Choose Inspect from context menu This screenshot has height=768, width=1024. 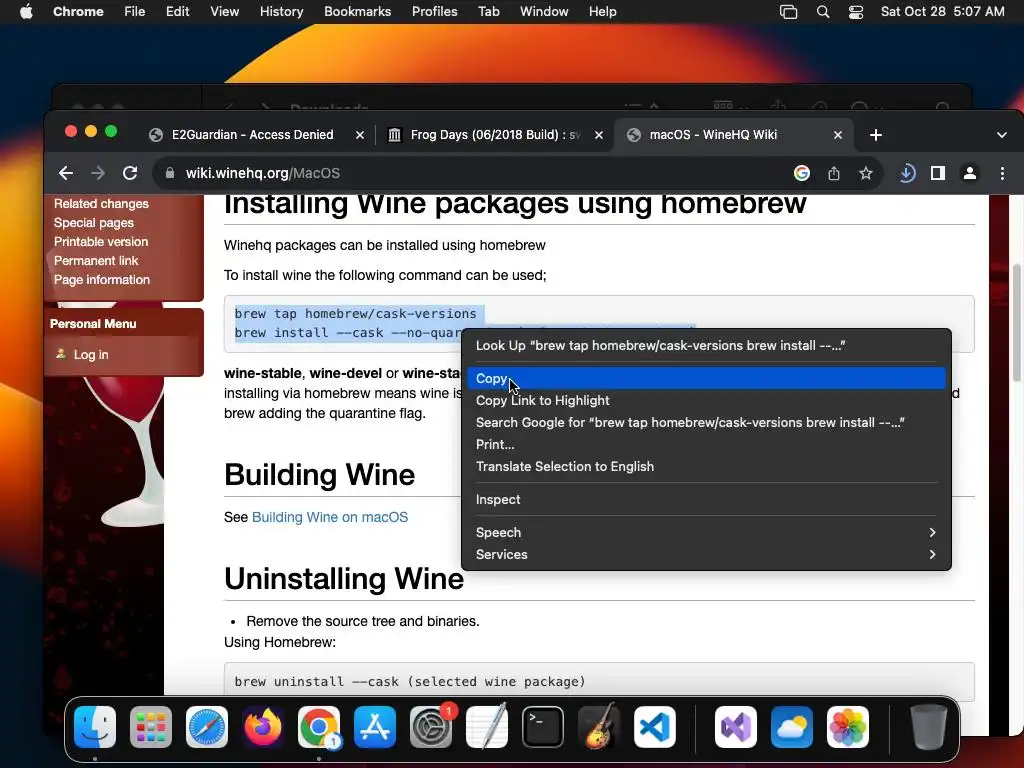(x=707, y=500)
